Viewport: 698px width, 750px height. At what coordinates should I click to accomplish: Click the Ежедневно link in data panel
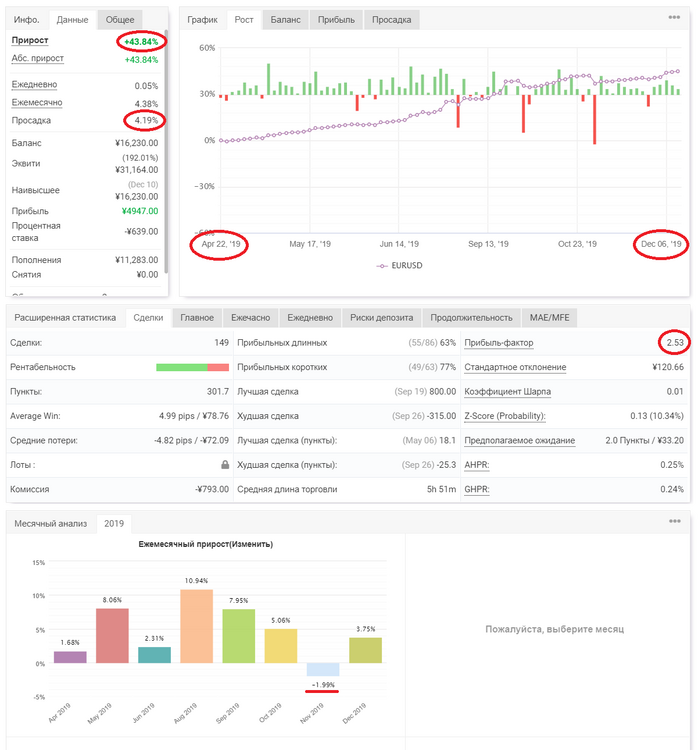pyautogui.click(x=34, y=85)
